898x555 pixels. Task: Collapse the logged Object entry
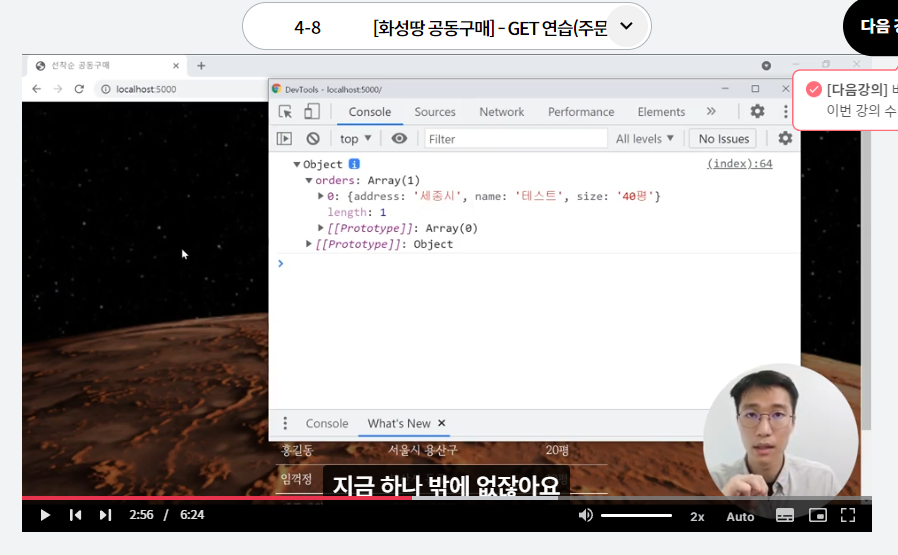(297, 164)
